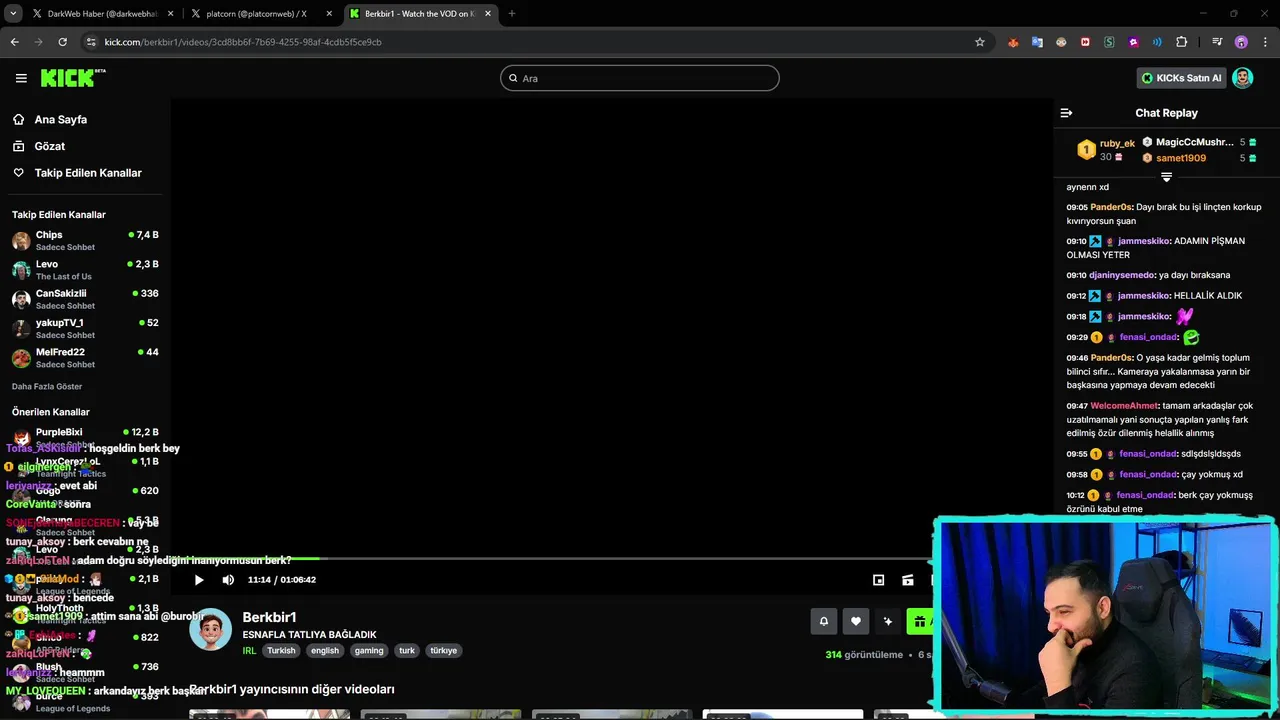1280x720 pixels.
Task: Close the platcorn tab
Action: (x=329, y=14)
